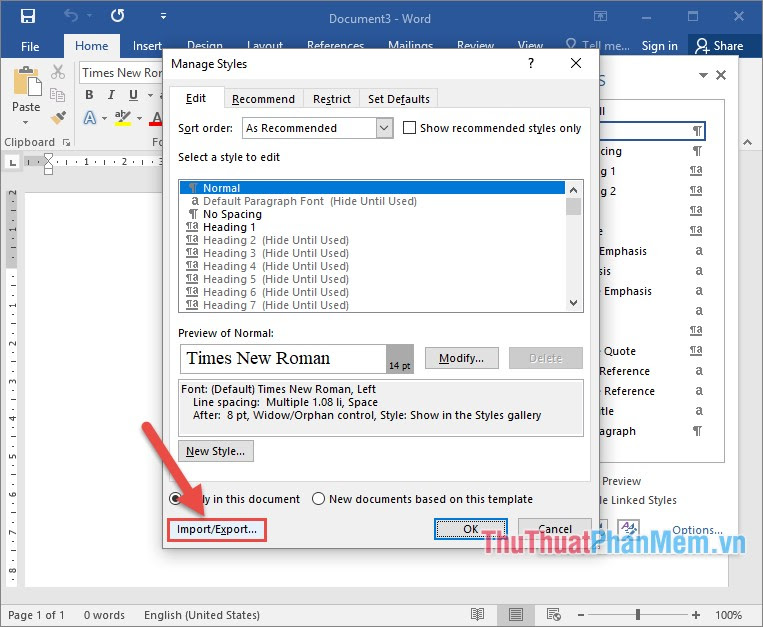Click the Redo/Repeat icon

pos(117,16)
